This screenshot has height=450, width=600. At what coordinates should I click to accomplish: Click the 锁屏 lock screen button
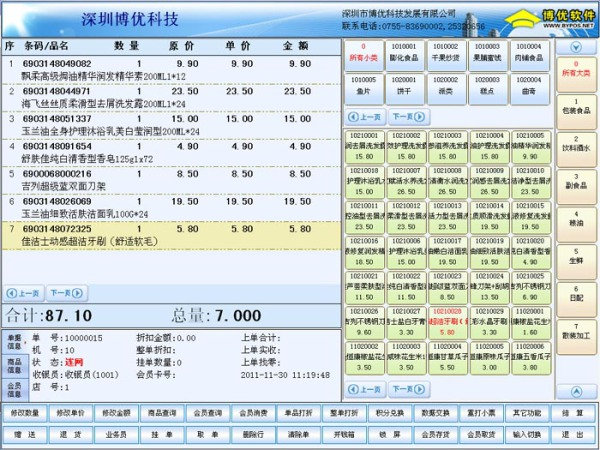(x=390, y=435)
